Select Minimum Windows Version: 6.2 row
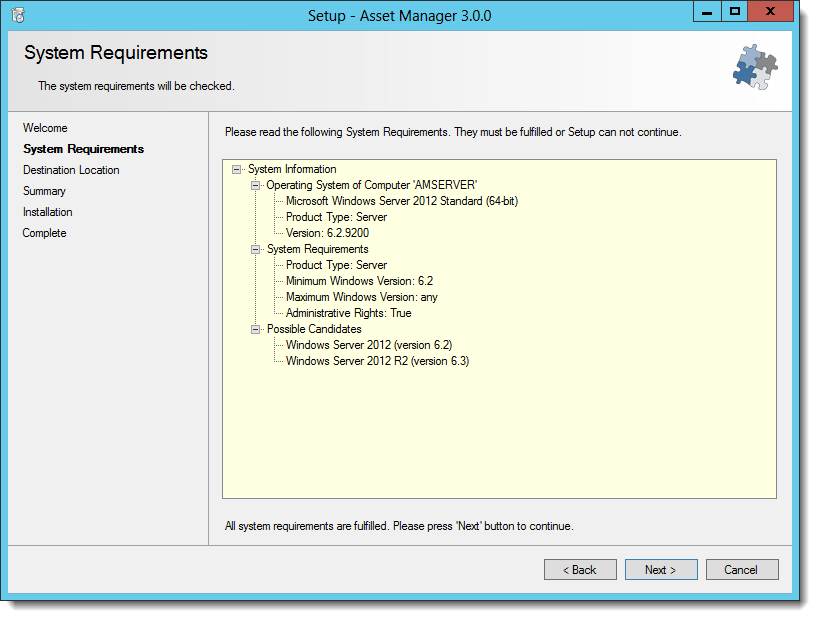Screen dimensions: 816x617 point(359,281)
